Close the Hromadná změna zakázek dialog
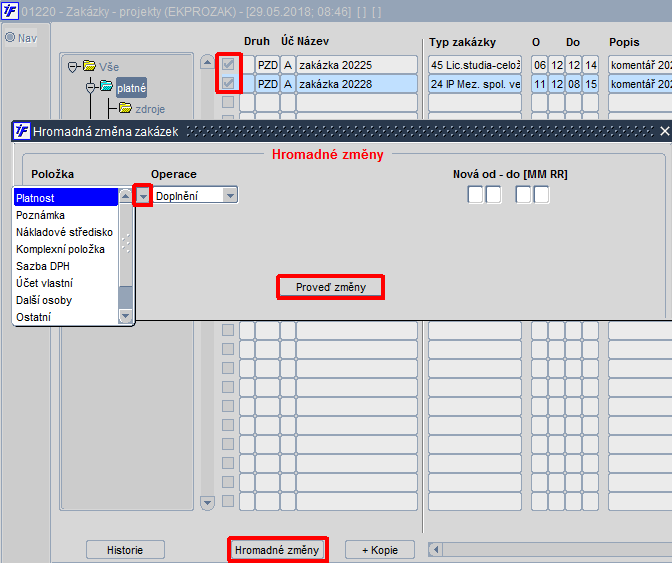The width and height of the screenshot is (672, 563). pyautogui.click(x=664, y=131)
